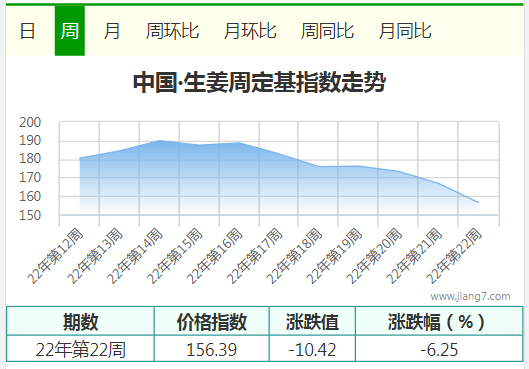Click the 价格指数 column header
Image resolution: width=529 pixels, height=369 pixels.
tap(212, 321)
